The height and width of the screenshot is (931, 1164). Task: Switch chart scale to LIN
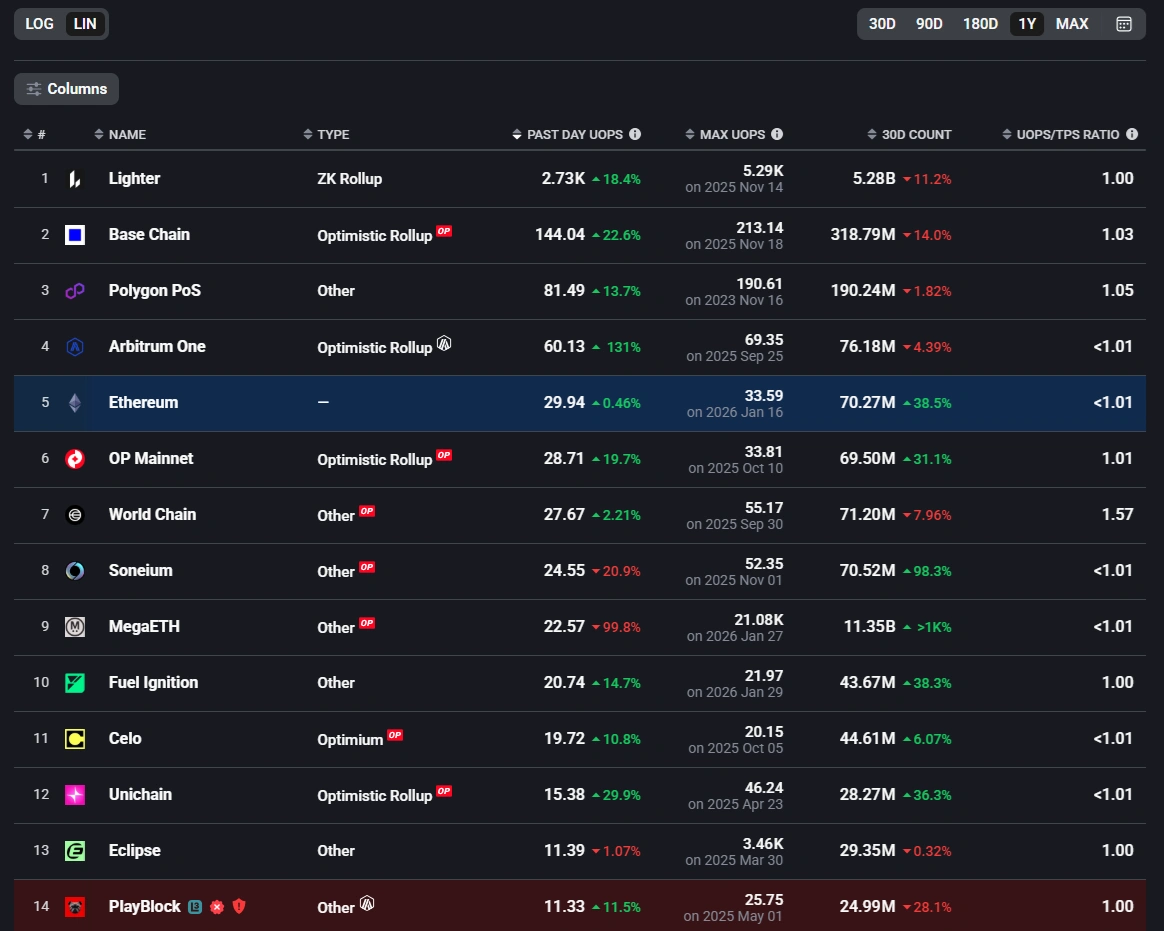point(85,24)
